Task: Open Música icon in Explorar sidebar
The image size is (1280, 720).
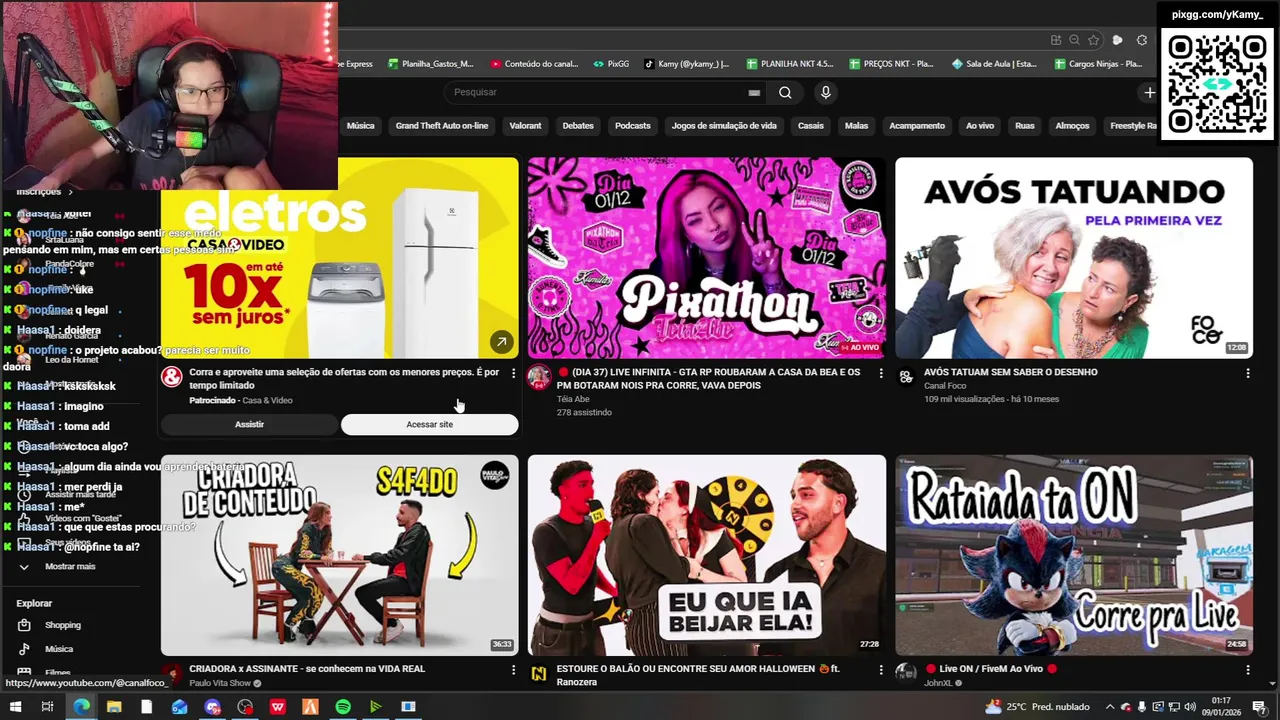Action: coord(24,649)
